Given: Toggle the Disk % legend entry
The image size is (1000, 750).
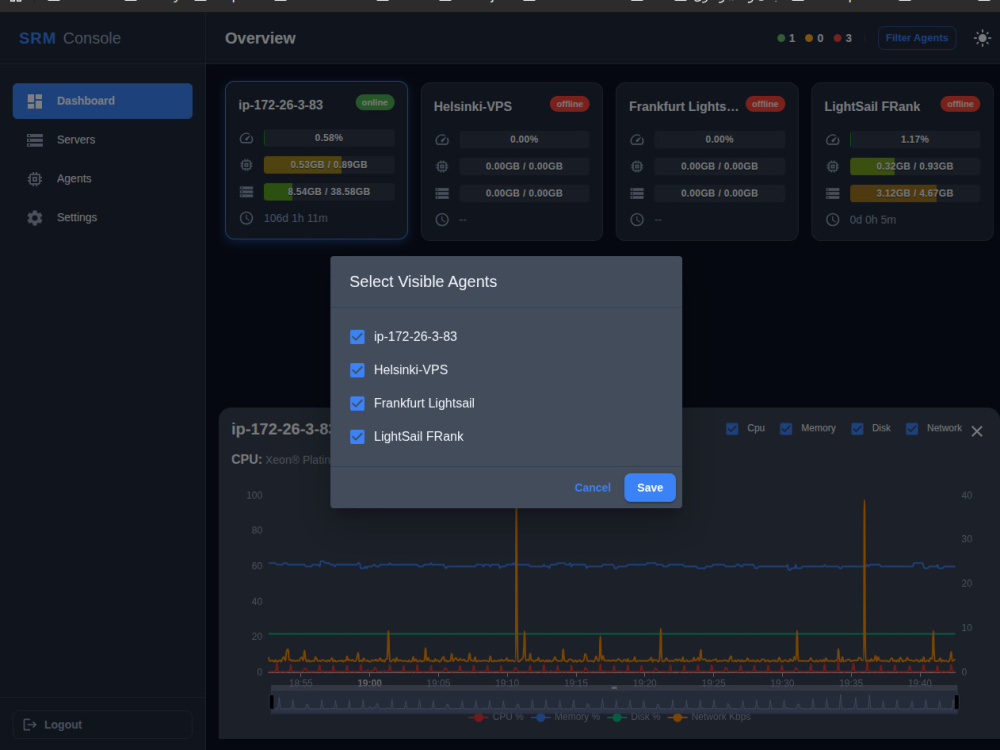Looking at the screenshot, I should coord(634,717).
